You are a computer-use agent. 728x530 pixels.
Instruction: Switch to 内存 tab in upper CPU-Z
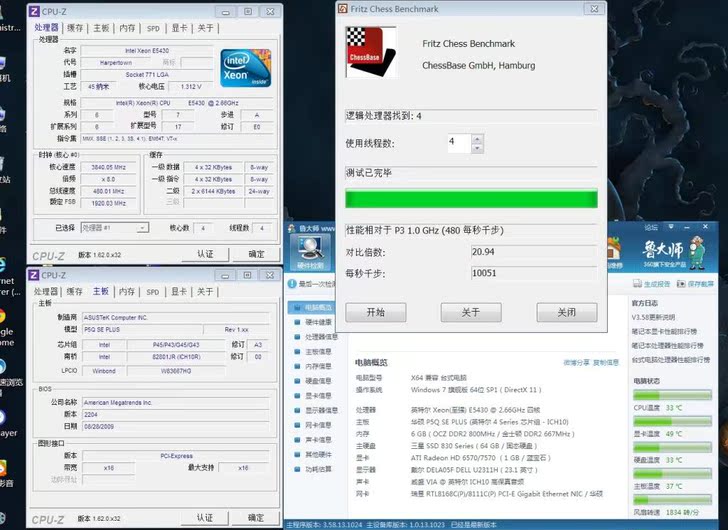[x=127, y=28]
